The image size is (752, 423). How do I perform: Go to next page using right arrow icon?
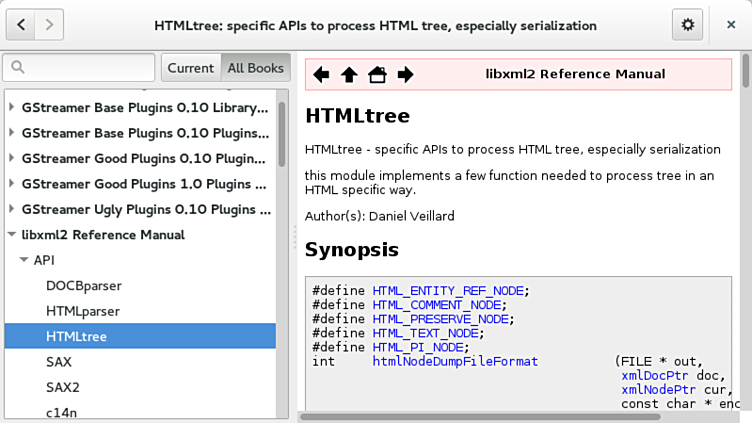tap(405, 74)
